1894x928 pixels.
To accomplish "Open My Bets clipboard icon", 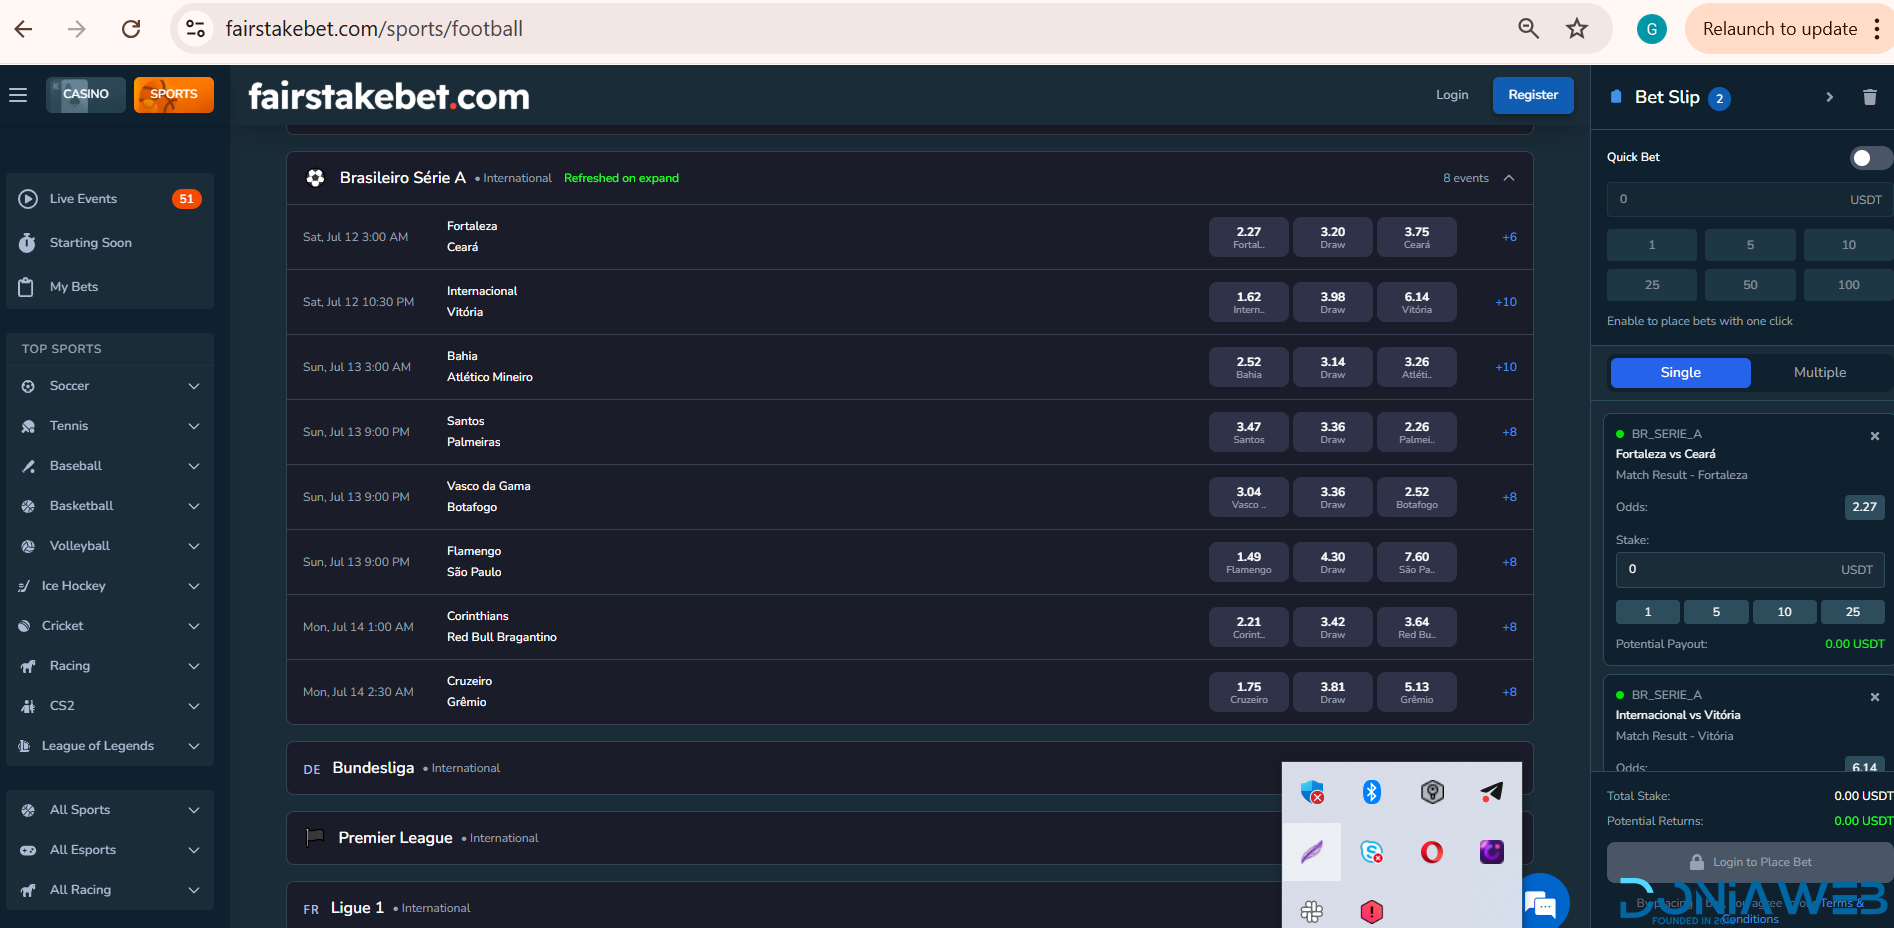I will tap(28, 287).
